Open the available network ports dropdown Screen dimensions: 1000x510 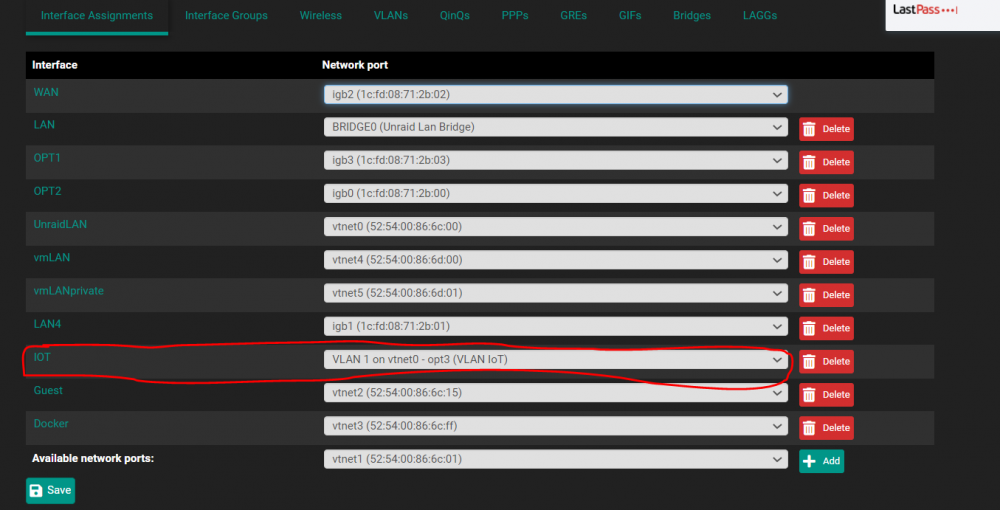[x=555, y=458]
